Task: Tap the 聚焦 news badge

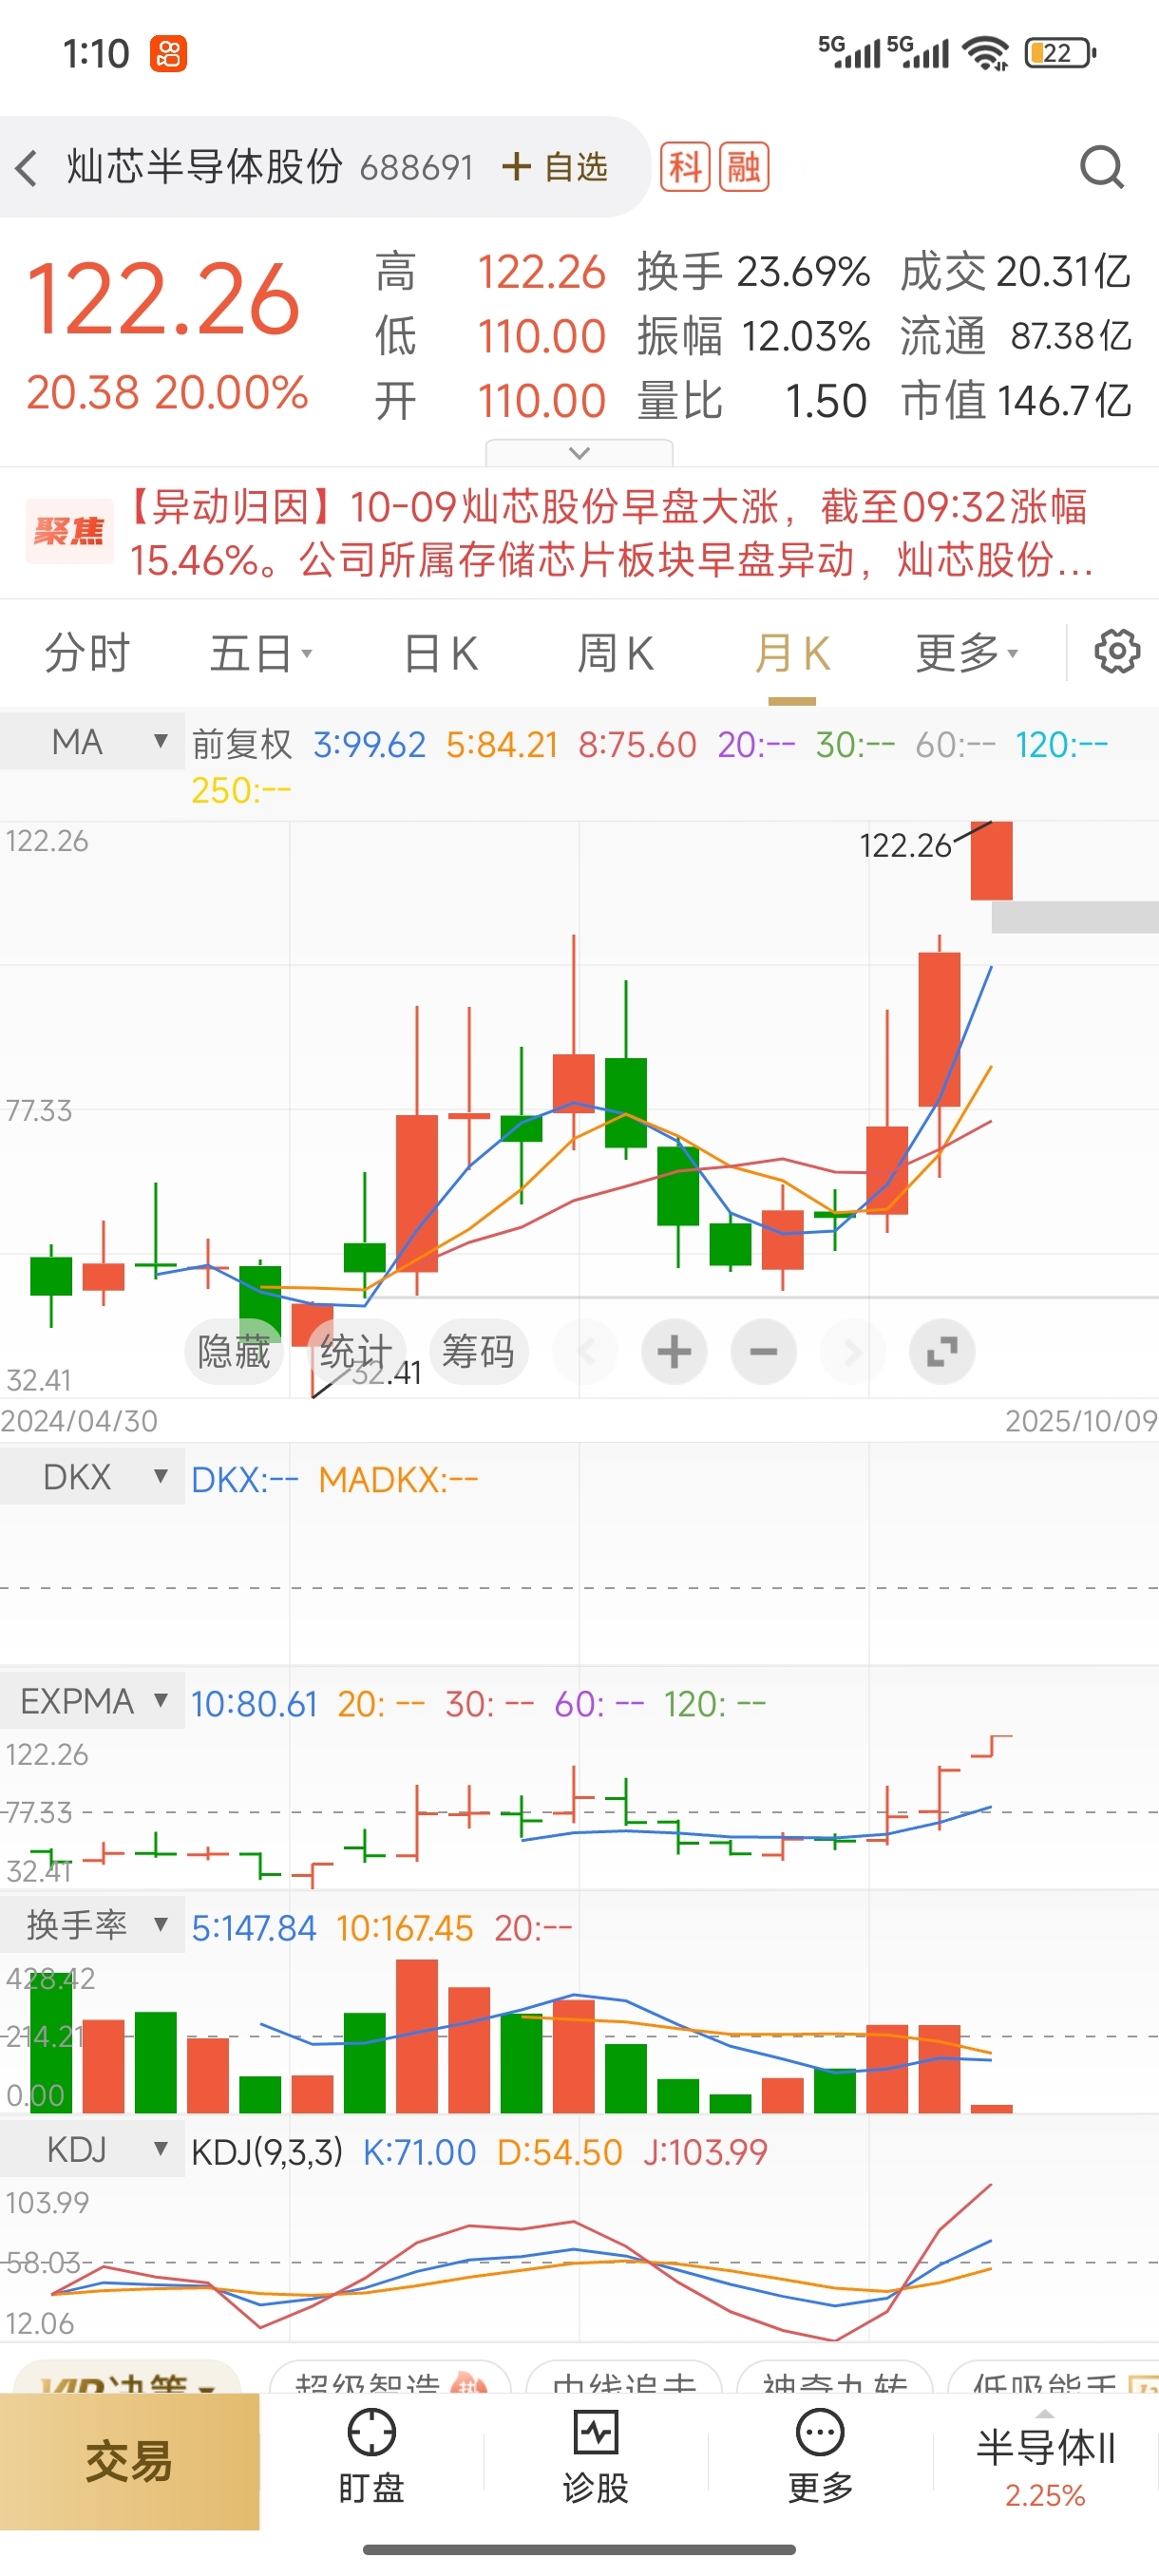Action: pyautogui.click(x=69, y=531)
